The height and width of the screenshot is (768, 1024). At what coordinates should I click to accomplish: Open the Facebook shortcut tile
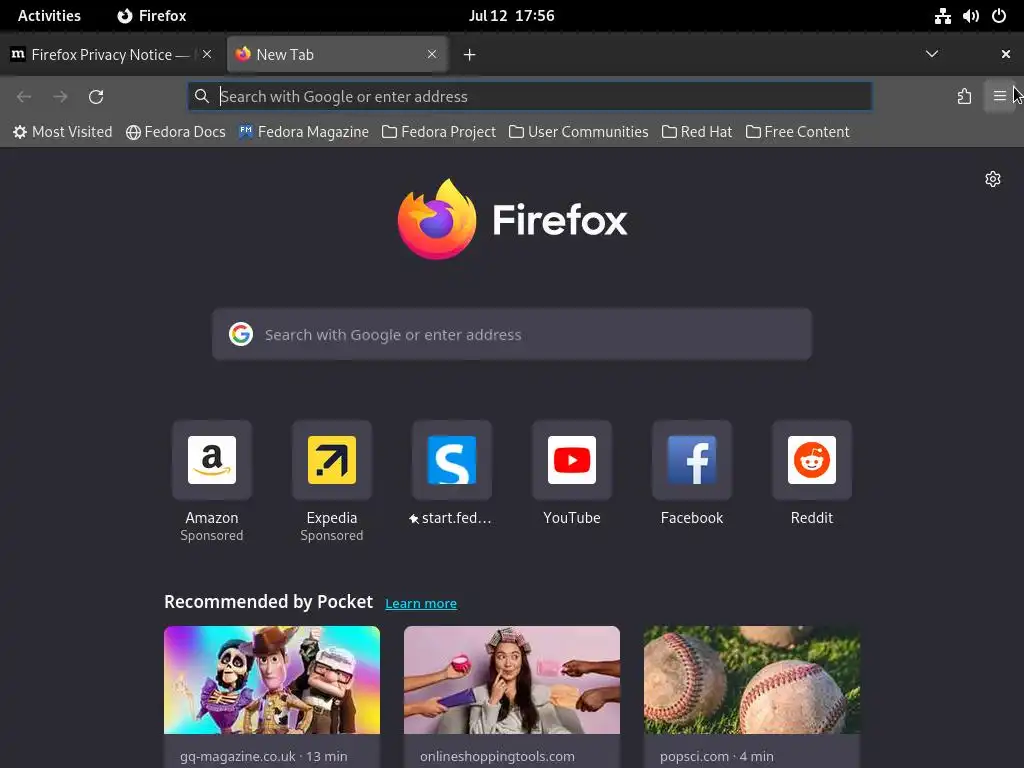[692, 460]
